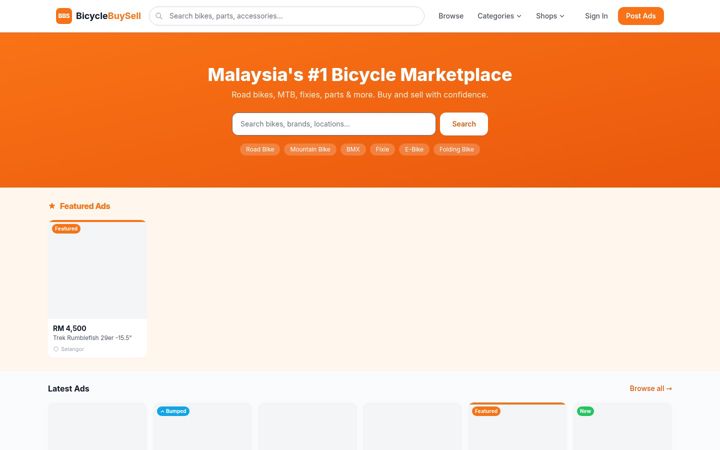Expand the Categories dropdown menu
The image size is (720, 450).
click(499, 16)
